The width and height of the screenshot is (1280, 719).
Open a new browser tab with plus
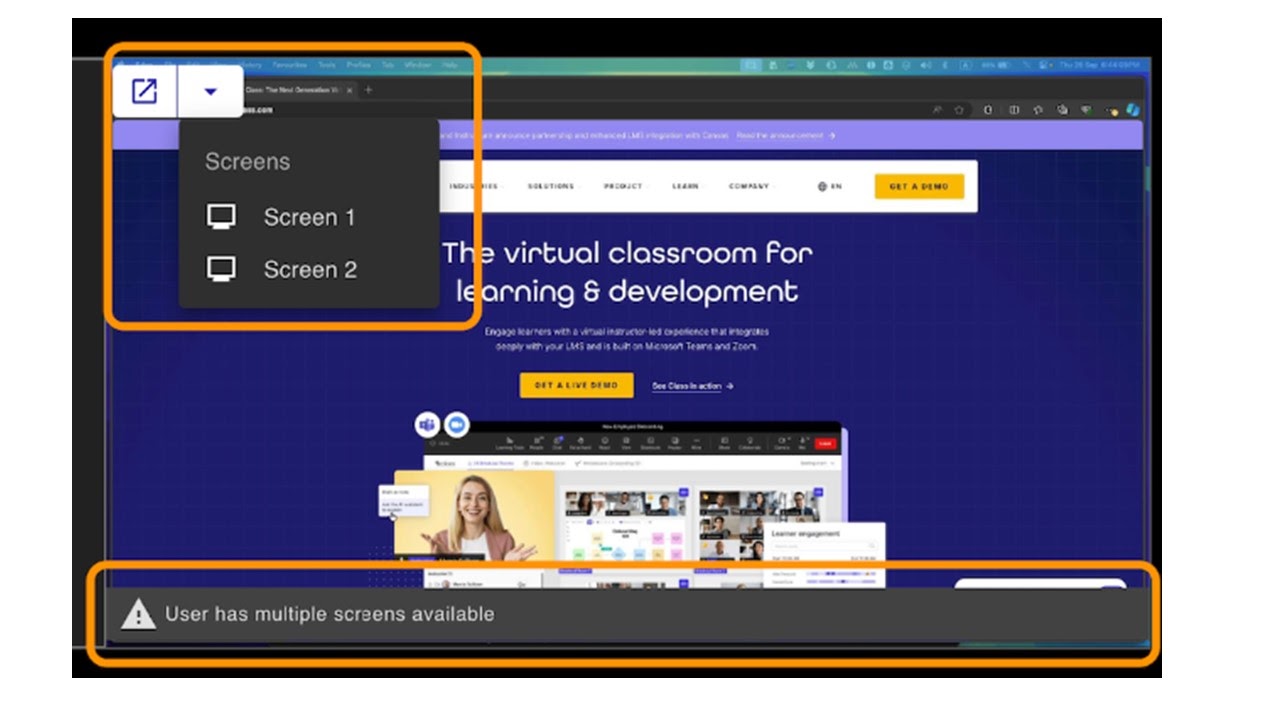click(368, 90)
